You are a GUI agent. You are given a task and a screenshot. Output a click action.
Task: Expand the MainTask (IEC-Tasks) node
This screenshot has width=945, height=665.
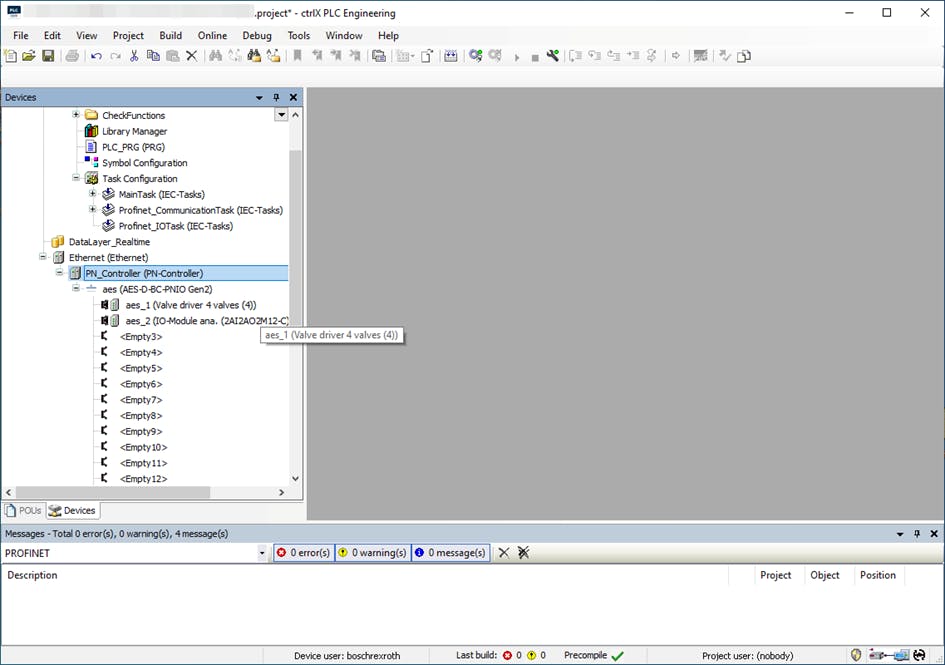point(93,194)
